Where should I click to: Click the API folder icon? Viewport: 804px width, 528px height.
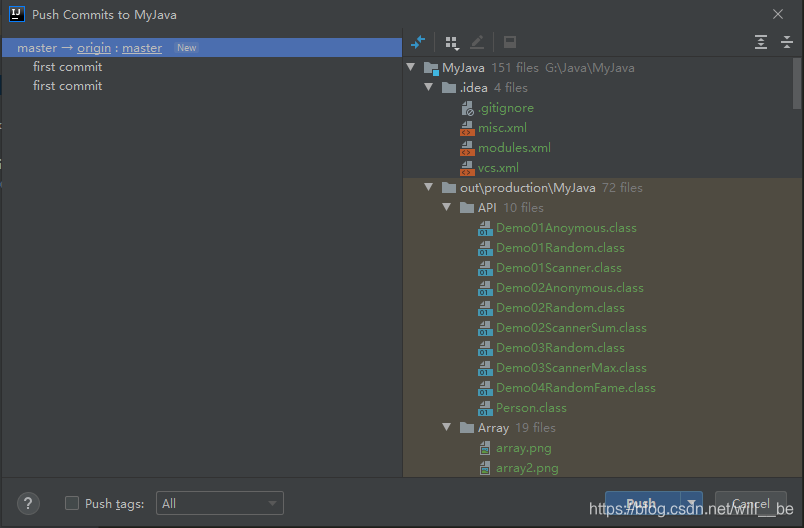coord(467,208)
